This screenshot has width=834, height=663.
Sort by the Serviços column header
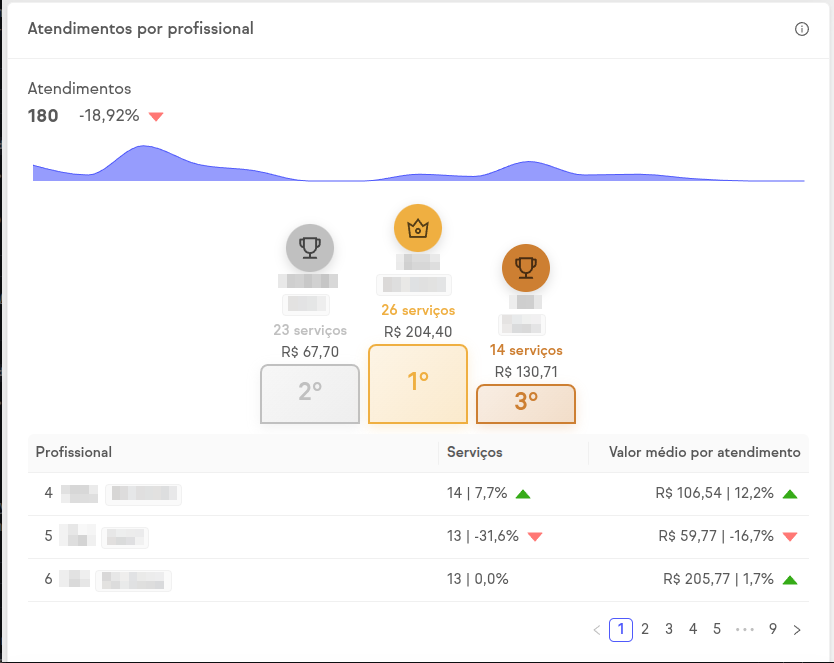point(475,452)
